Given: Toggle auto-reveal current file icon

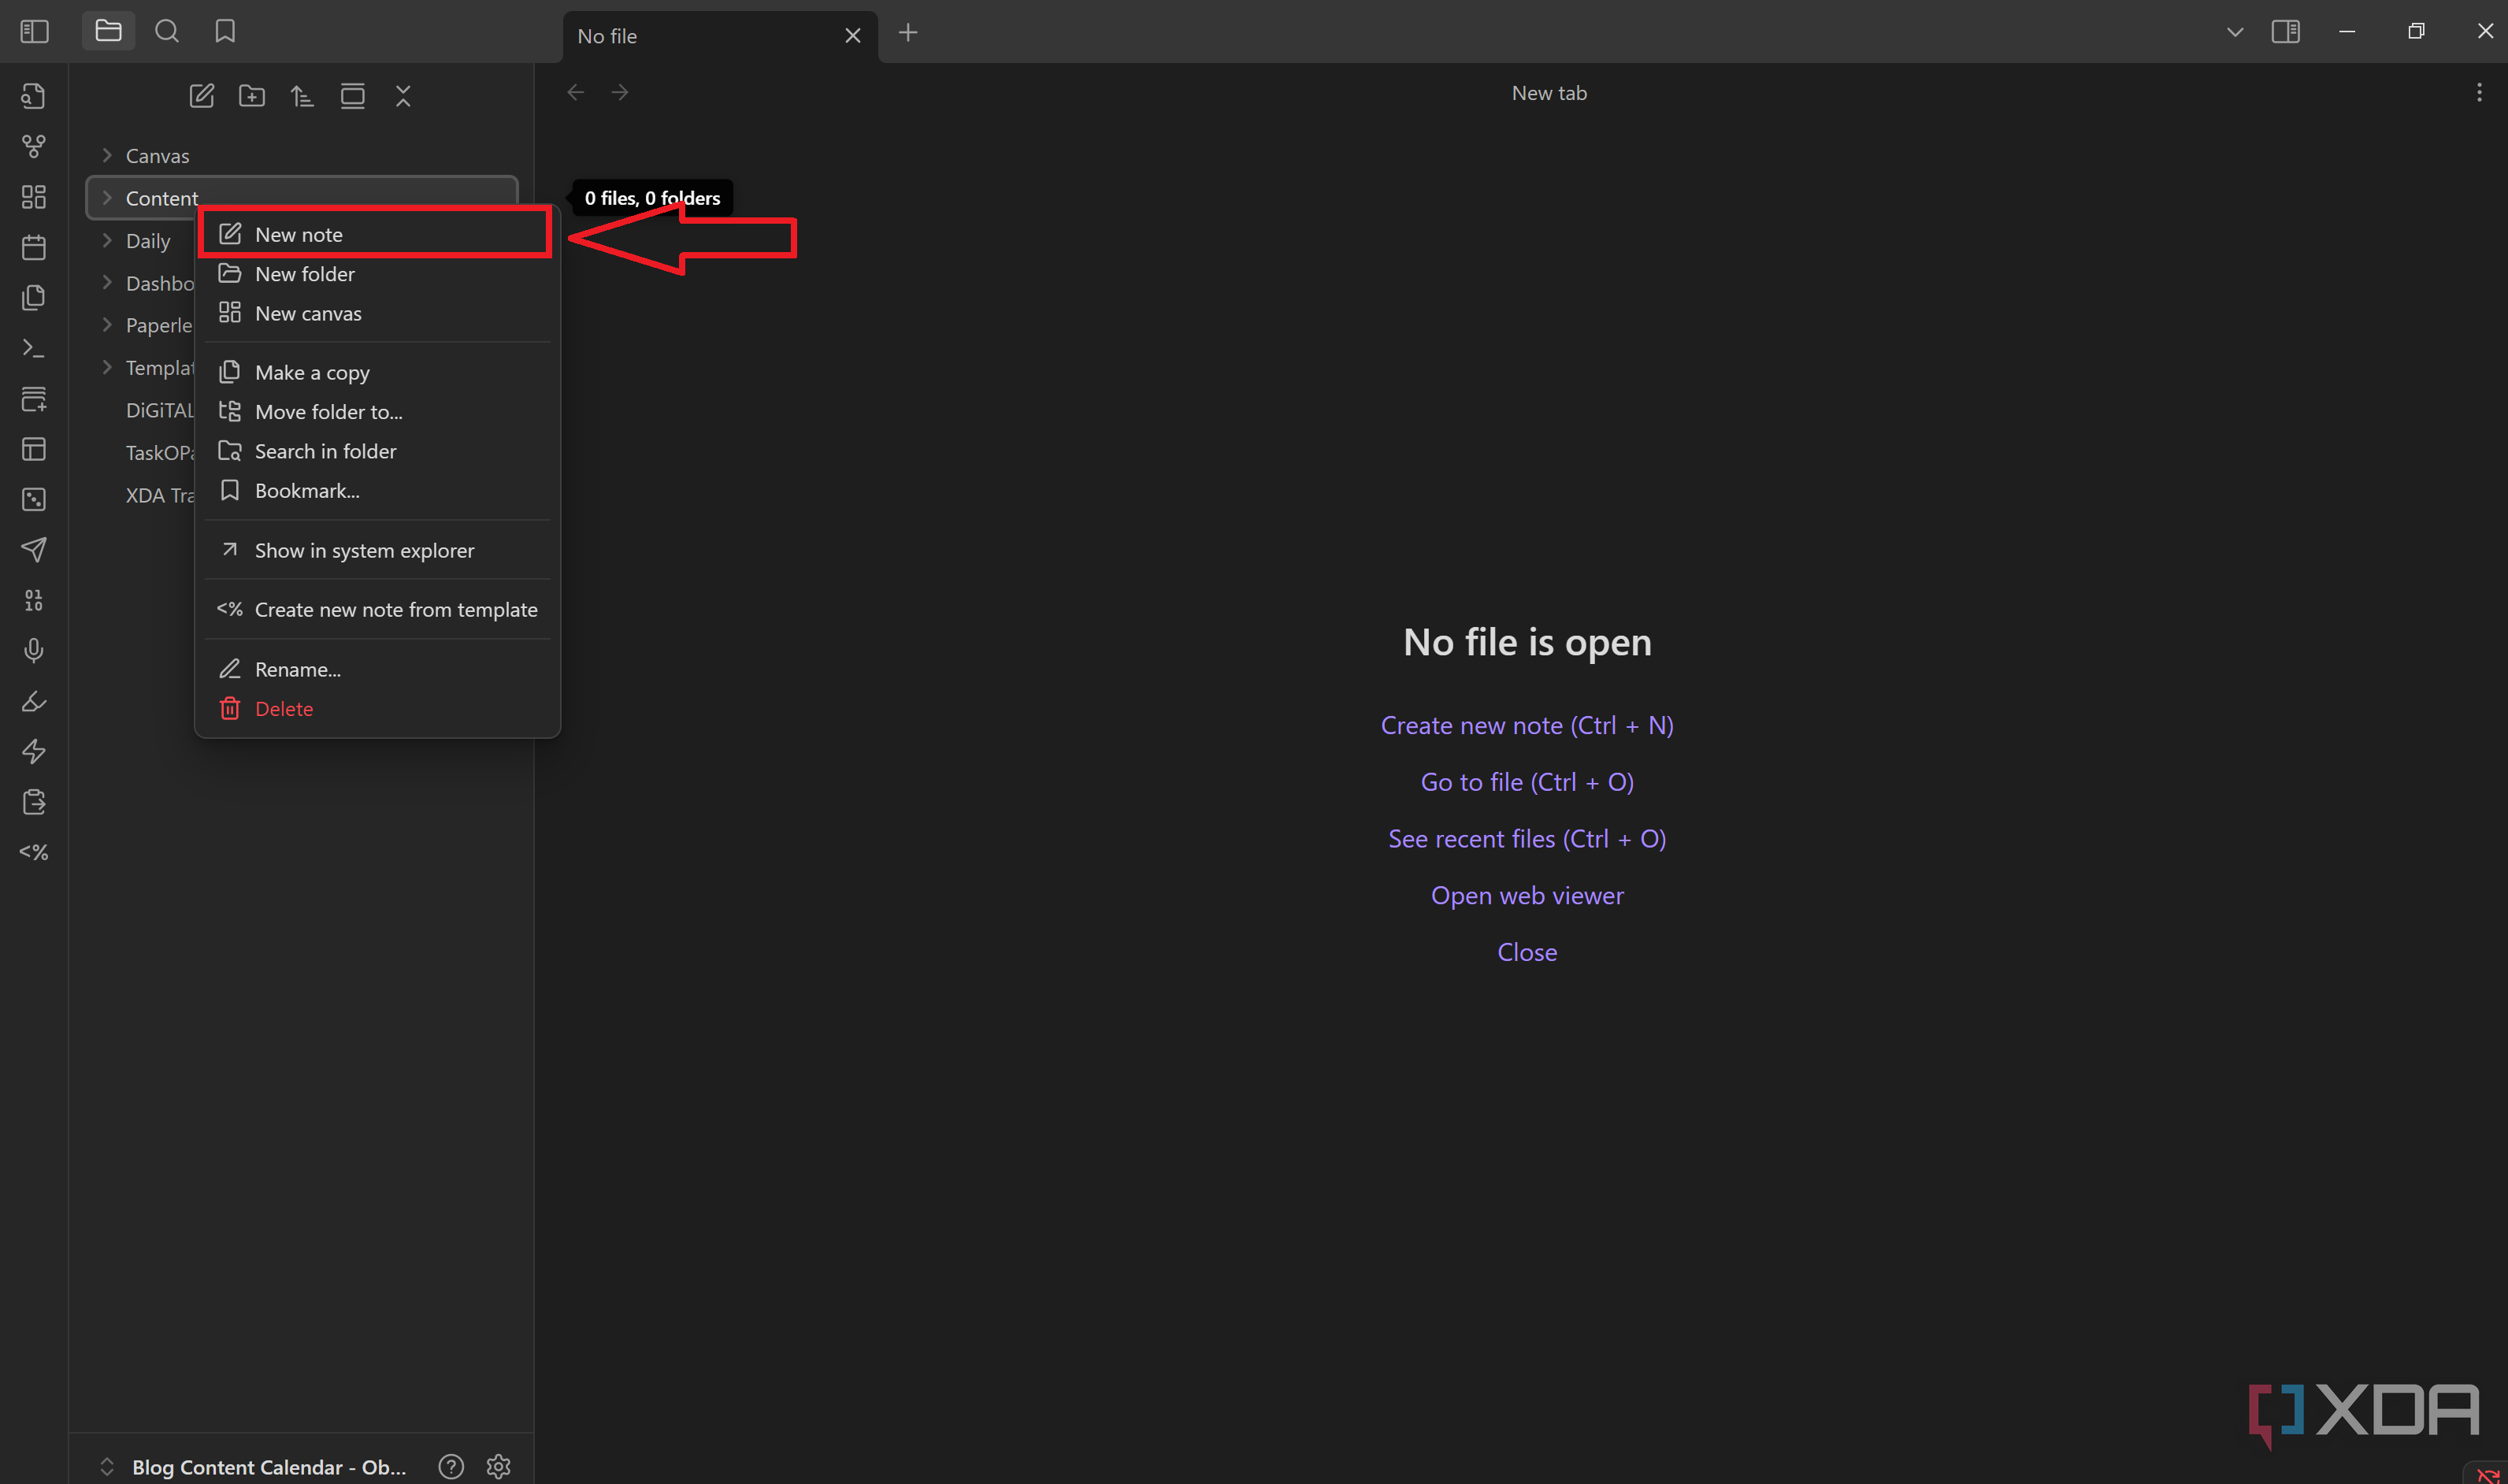Looking at the screenshot, I should tap(353, 96).
